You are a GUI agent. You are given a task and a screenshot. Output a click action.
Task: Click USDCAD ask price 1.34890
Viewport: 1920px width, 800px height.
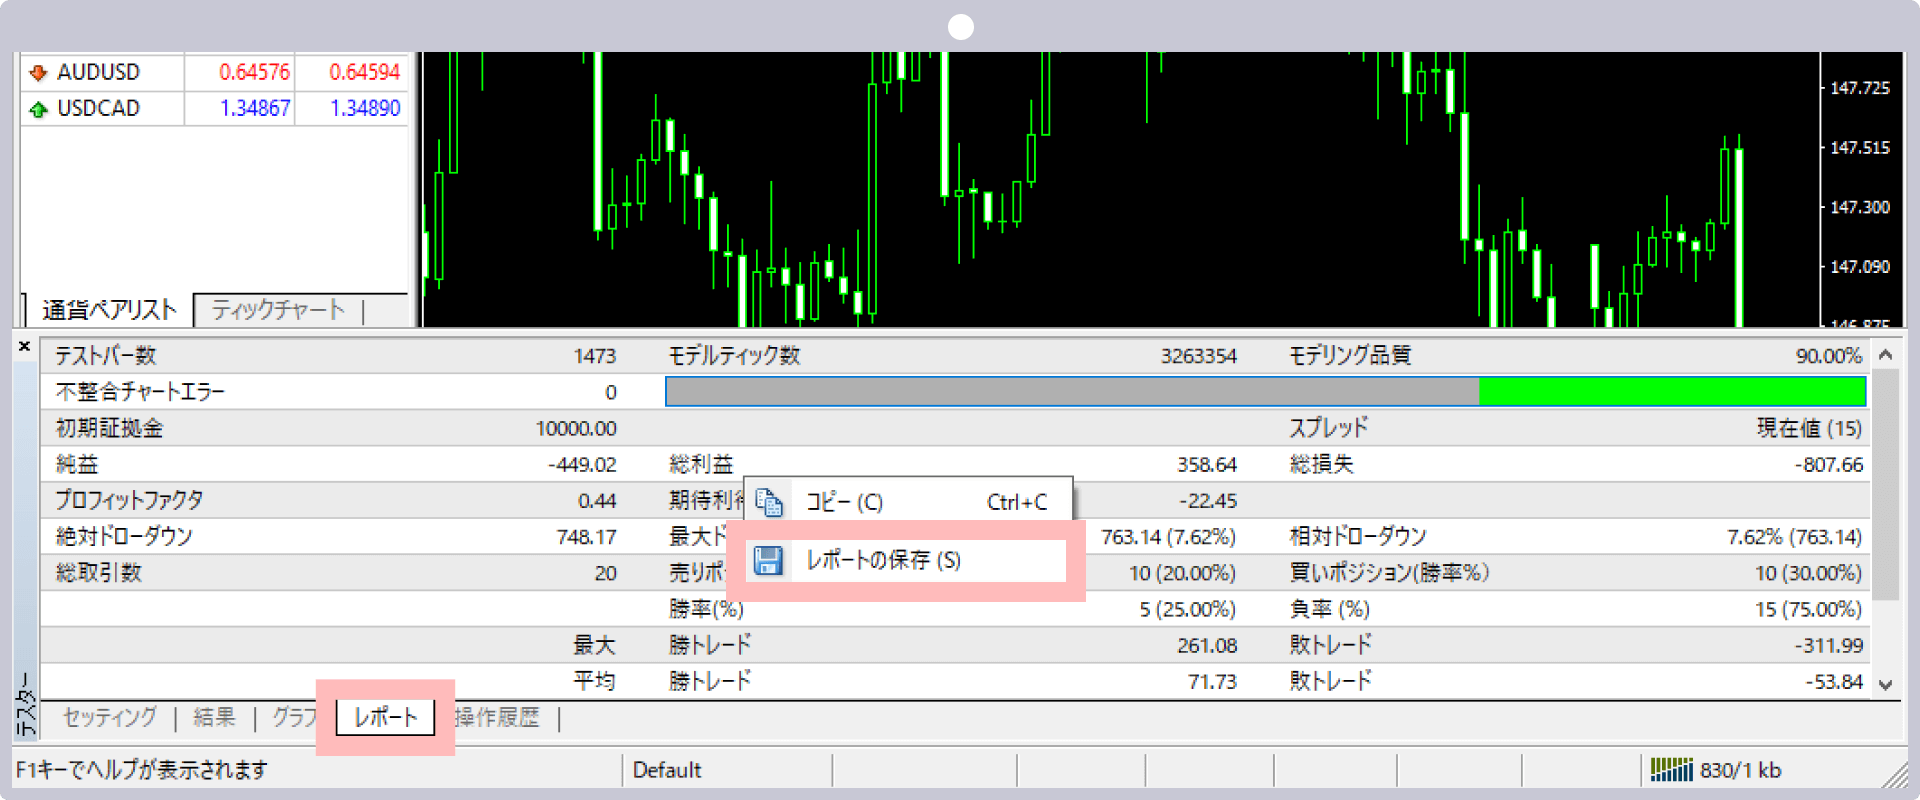pos(365,108)
